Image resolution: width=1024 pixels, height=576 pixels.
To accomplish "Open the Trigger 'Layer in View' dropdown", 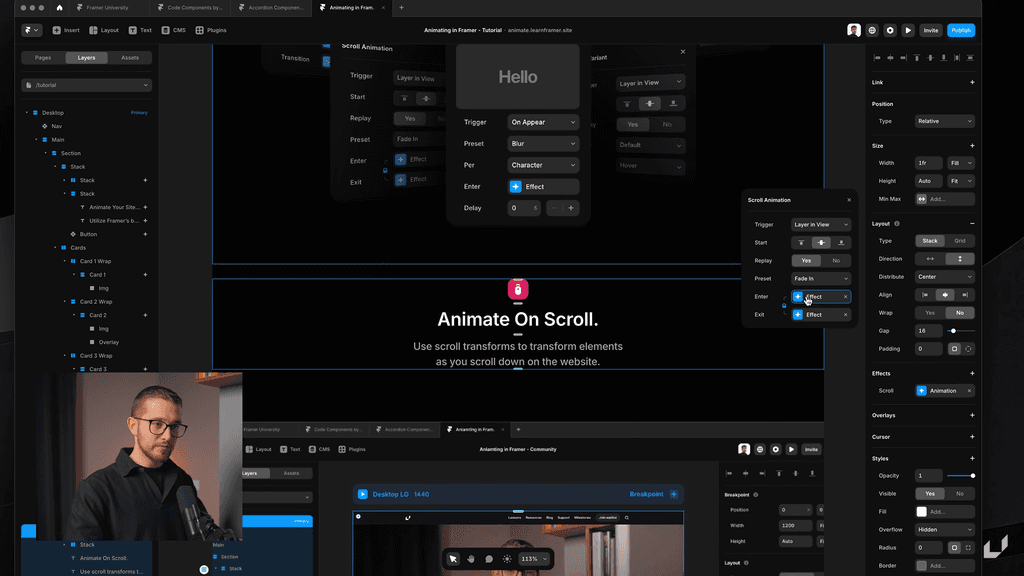I will coord(820,224).
